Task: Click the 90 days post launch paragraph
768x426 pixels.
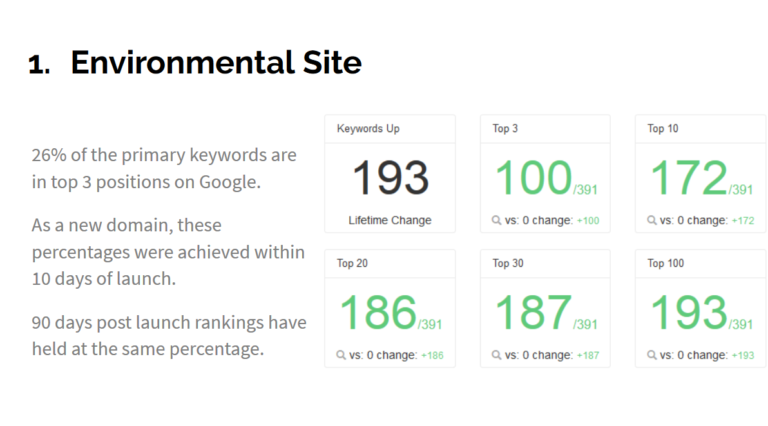Action: click(169, 336)
